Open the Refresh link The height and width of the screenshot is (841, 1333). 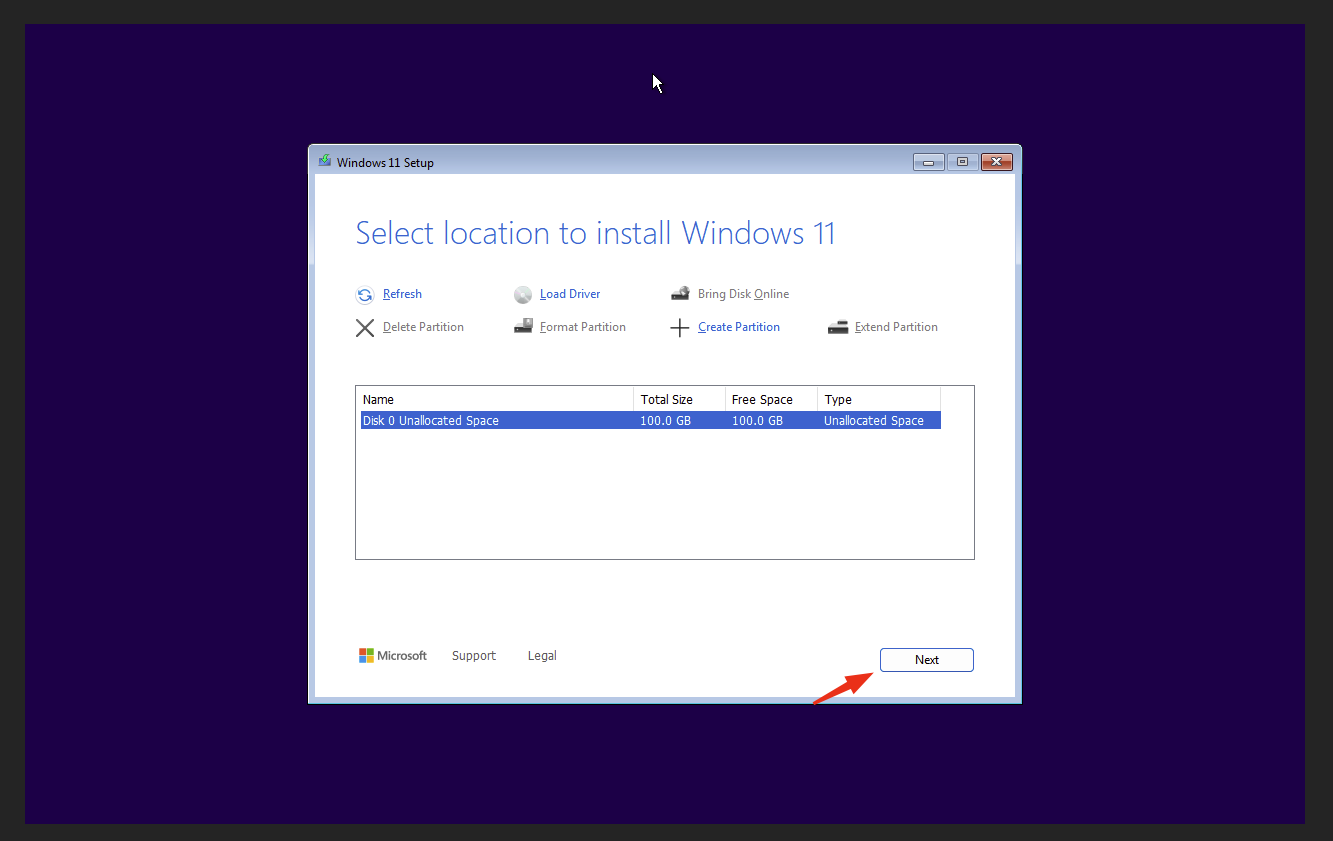coord(402,294)
